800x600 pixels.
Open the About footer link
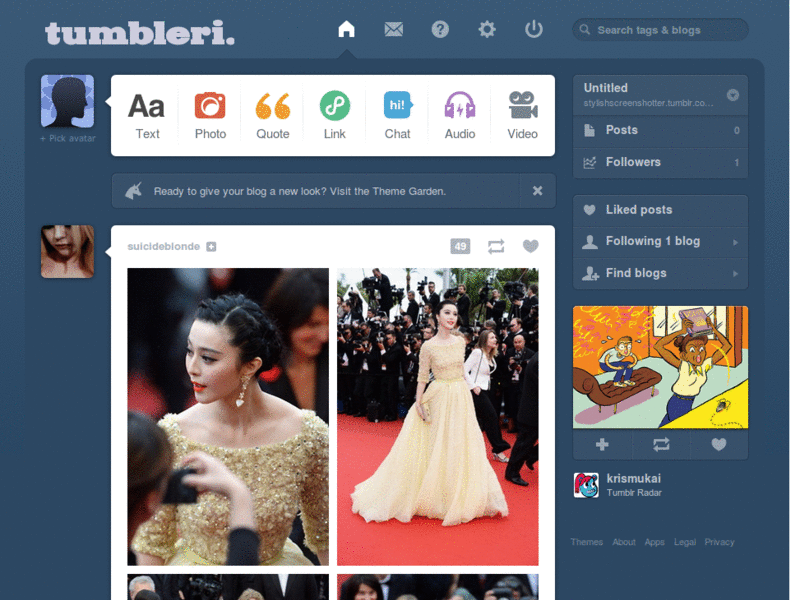coord(623,542)
